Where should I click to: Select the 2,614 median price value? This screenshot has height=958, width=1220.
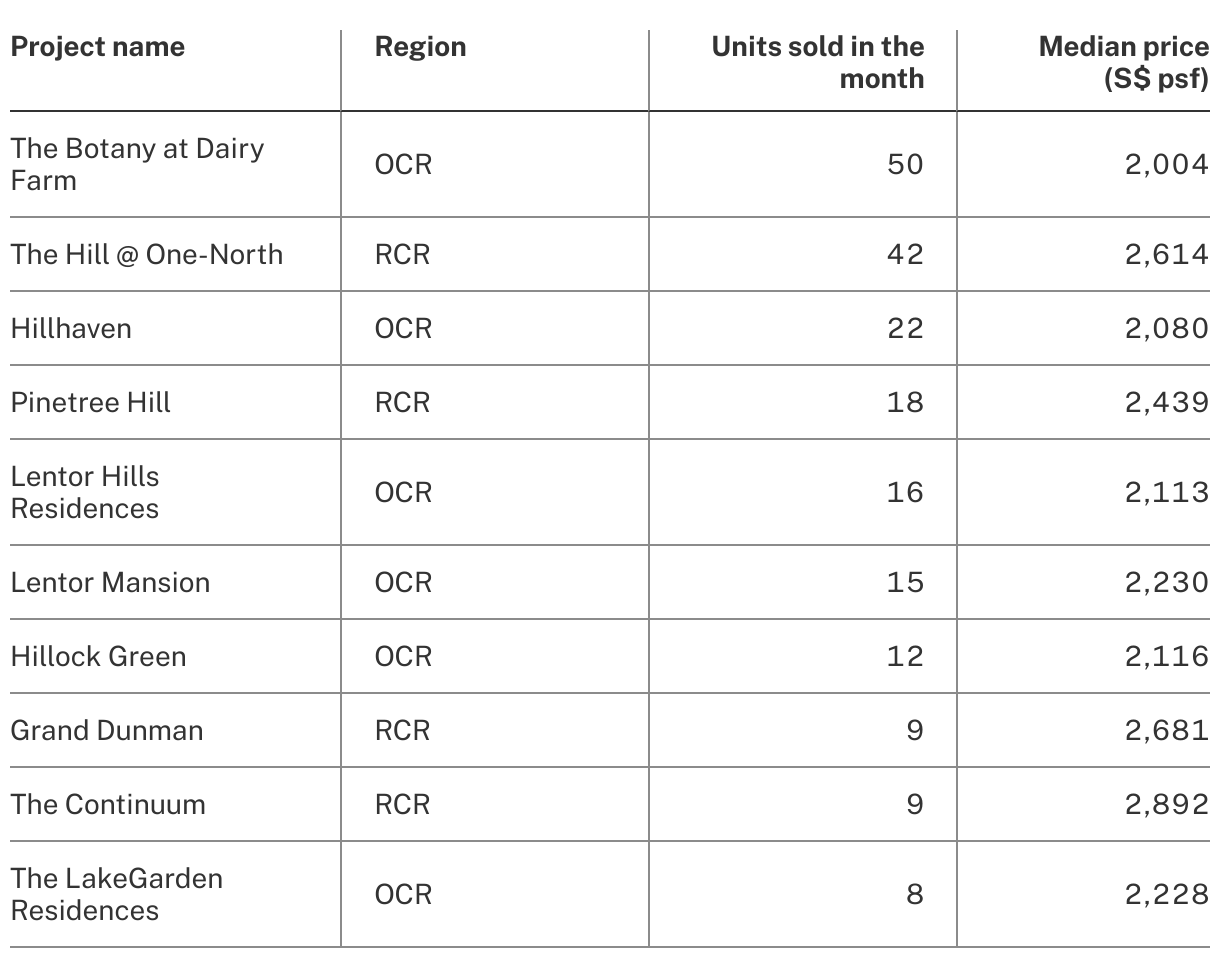[1166, 254]
